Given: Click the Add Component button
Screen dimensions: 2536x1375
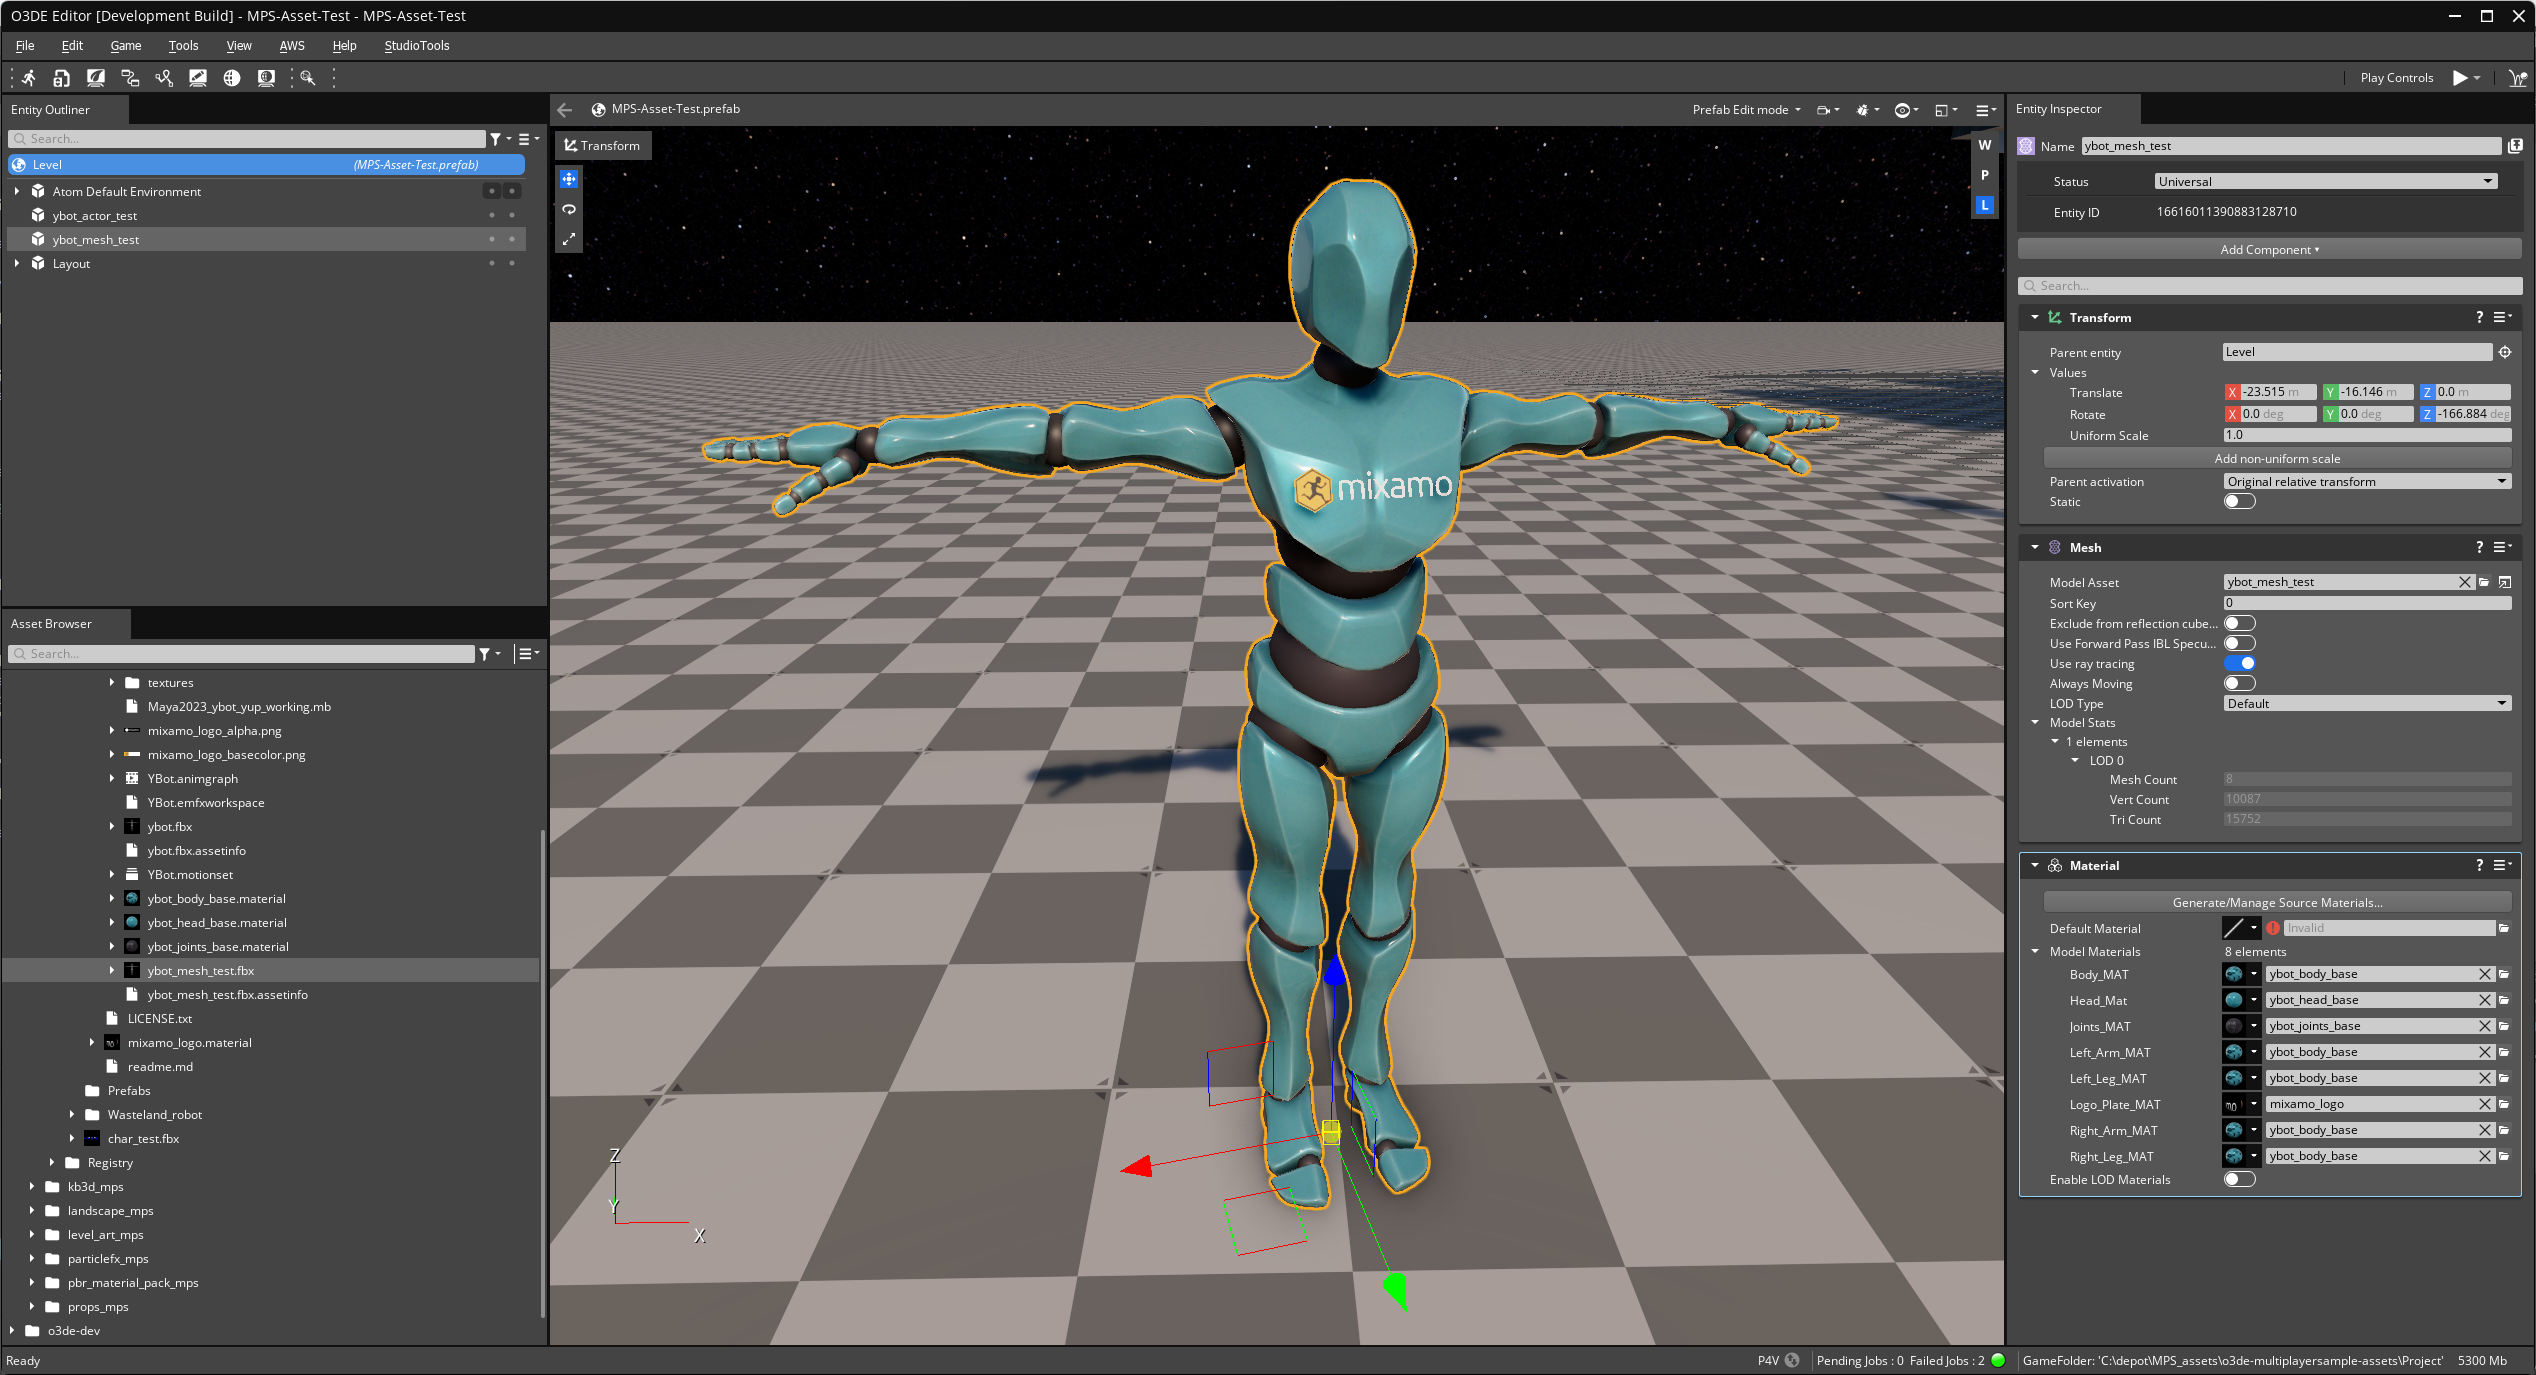Looking at the screenshot, I should tap(2269, 250).
